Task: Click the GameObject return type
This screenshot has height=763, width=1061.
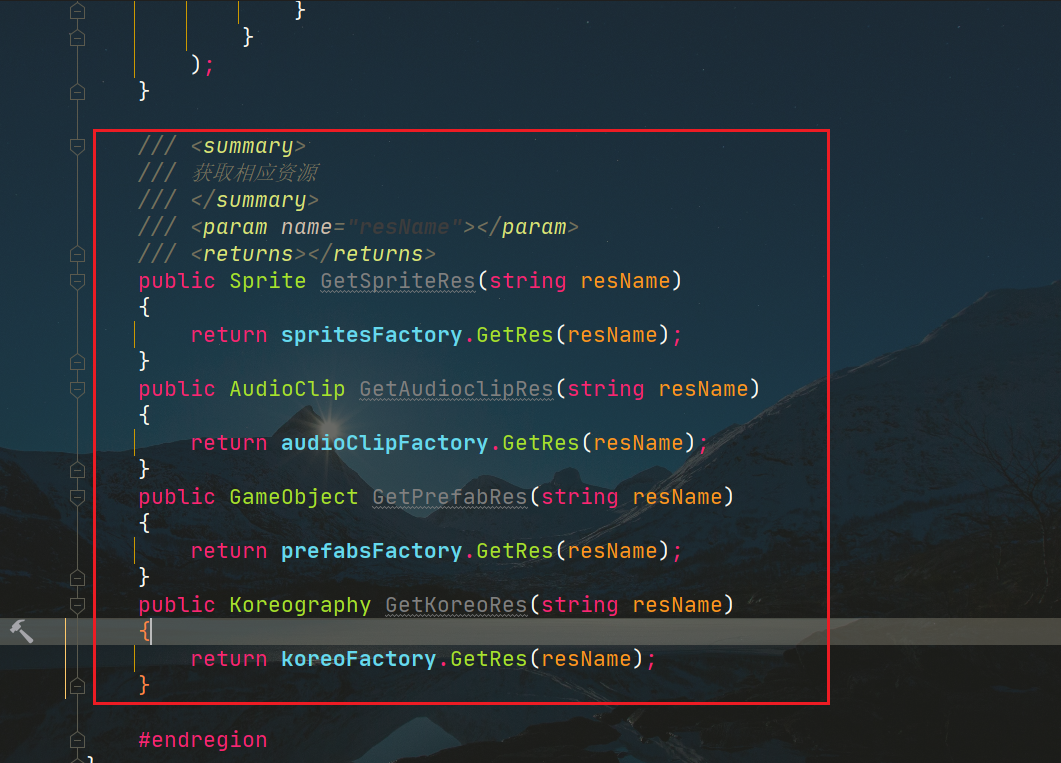Action: pyautogui.click(x=293, y=497)
